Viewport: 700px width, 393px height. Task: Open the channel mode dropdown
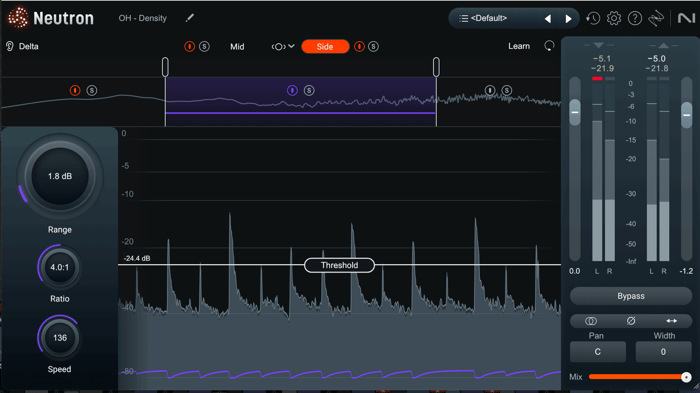[x=283, y=46]
